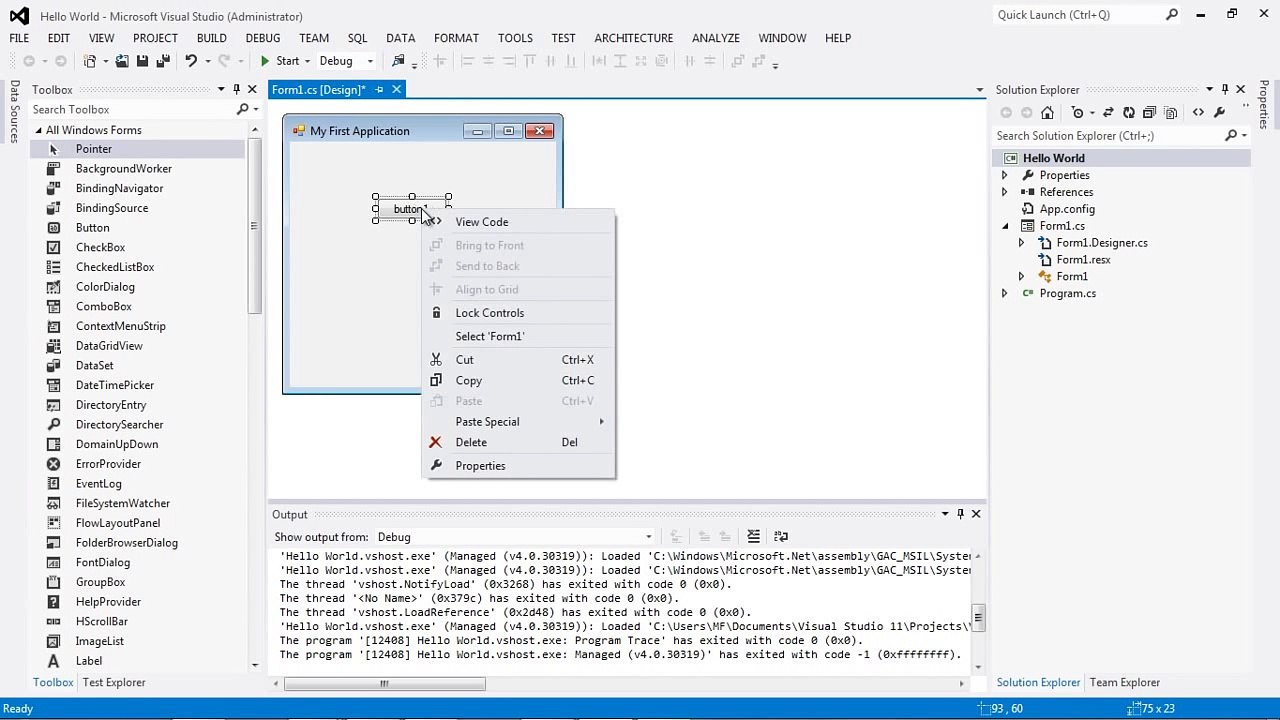Expand Form1.Designer.cs node
The width and height of the screenshot is (1280, 720).
[1021, 243]
